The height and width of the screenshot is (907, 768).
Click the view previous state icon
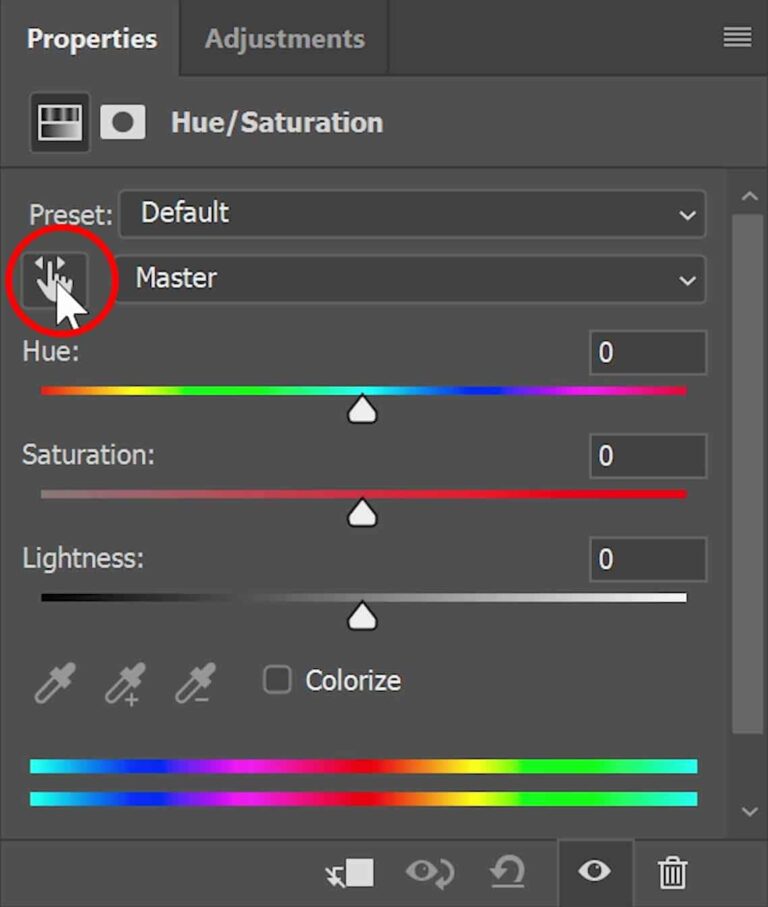click(x=430, y=873)
